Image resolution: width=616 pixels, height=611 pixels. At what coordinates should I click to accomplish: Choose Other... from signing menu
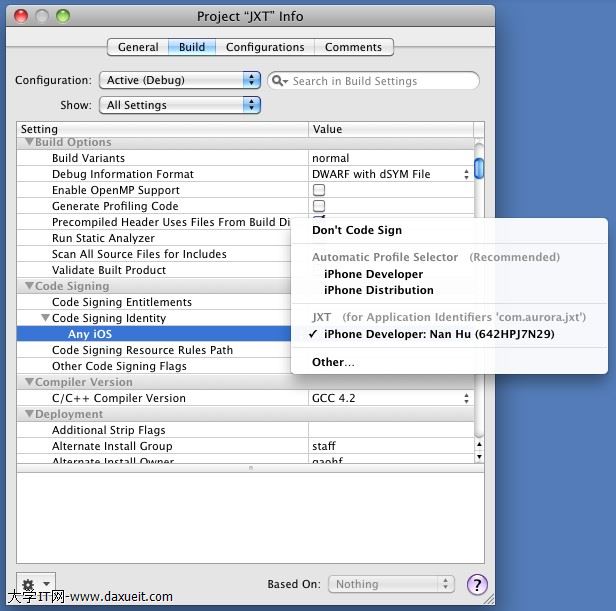(x=333, y=362)
